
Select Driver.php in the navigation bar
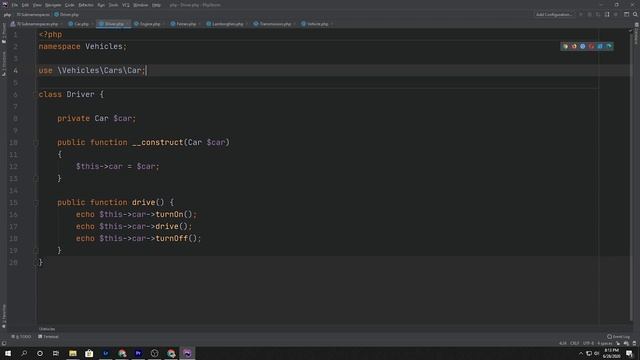67,15
